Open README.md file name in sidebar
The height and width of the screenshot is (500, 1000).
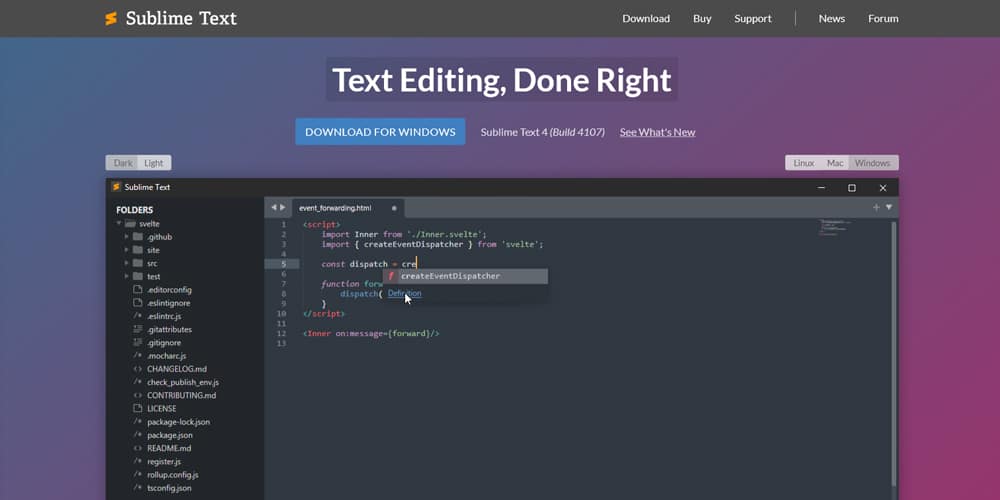coord(169,448)
